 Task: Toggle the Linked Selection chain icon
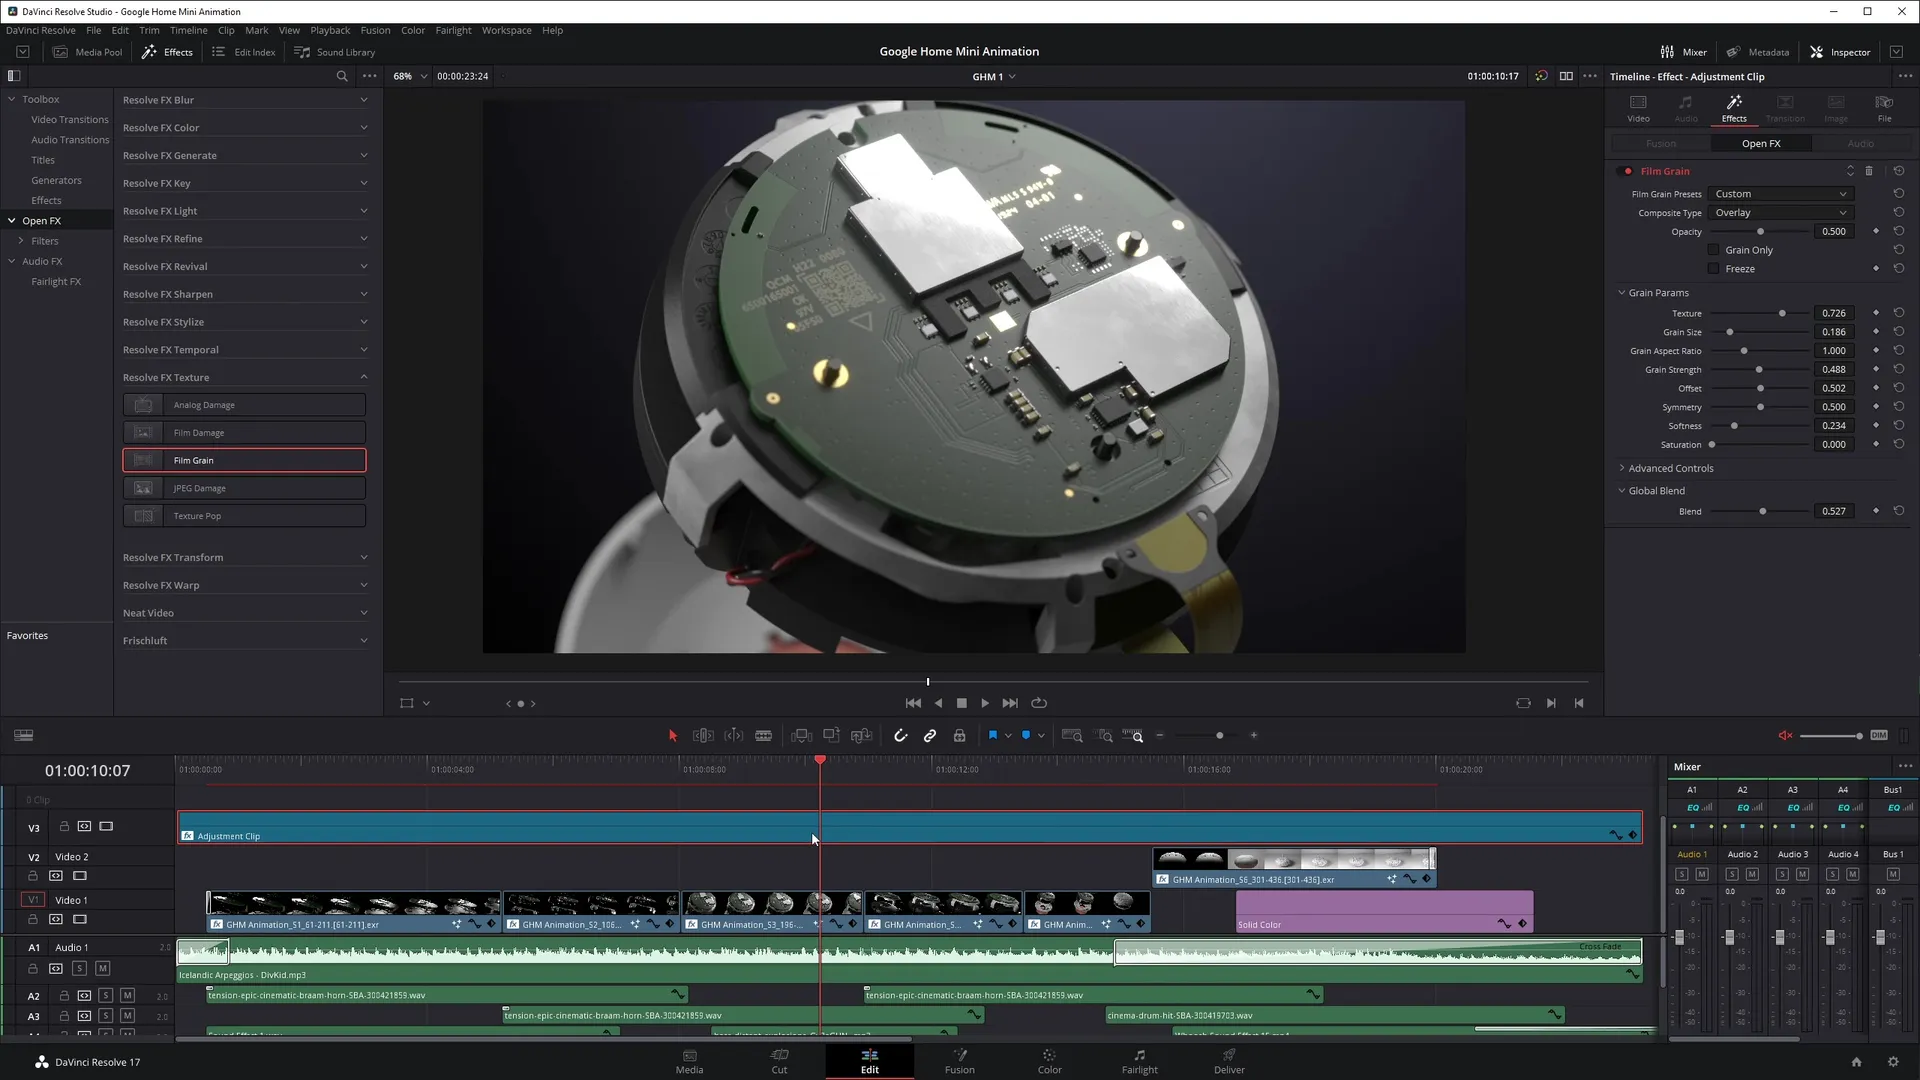pyautogui.click(x=930, y=736)
